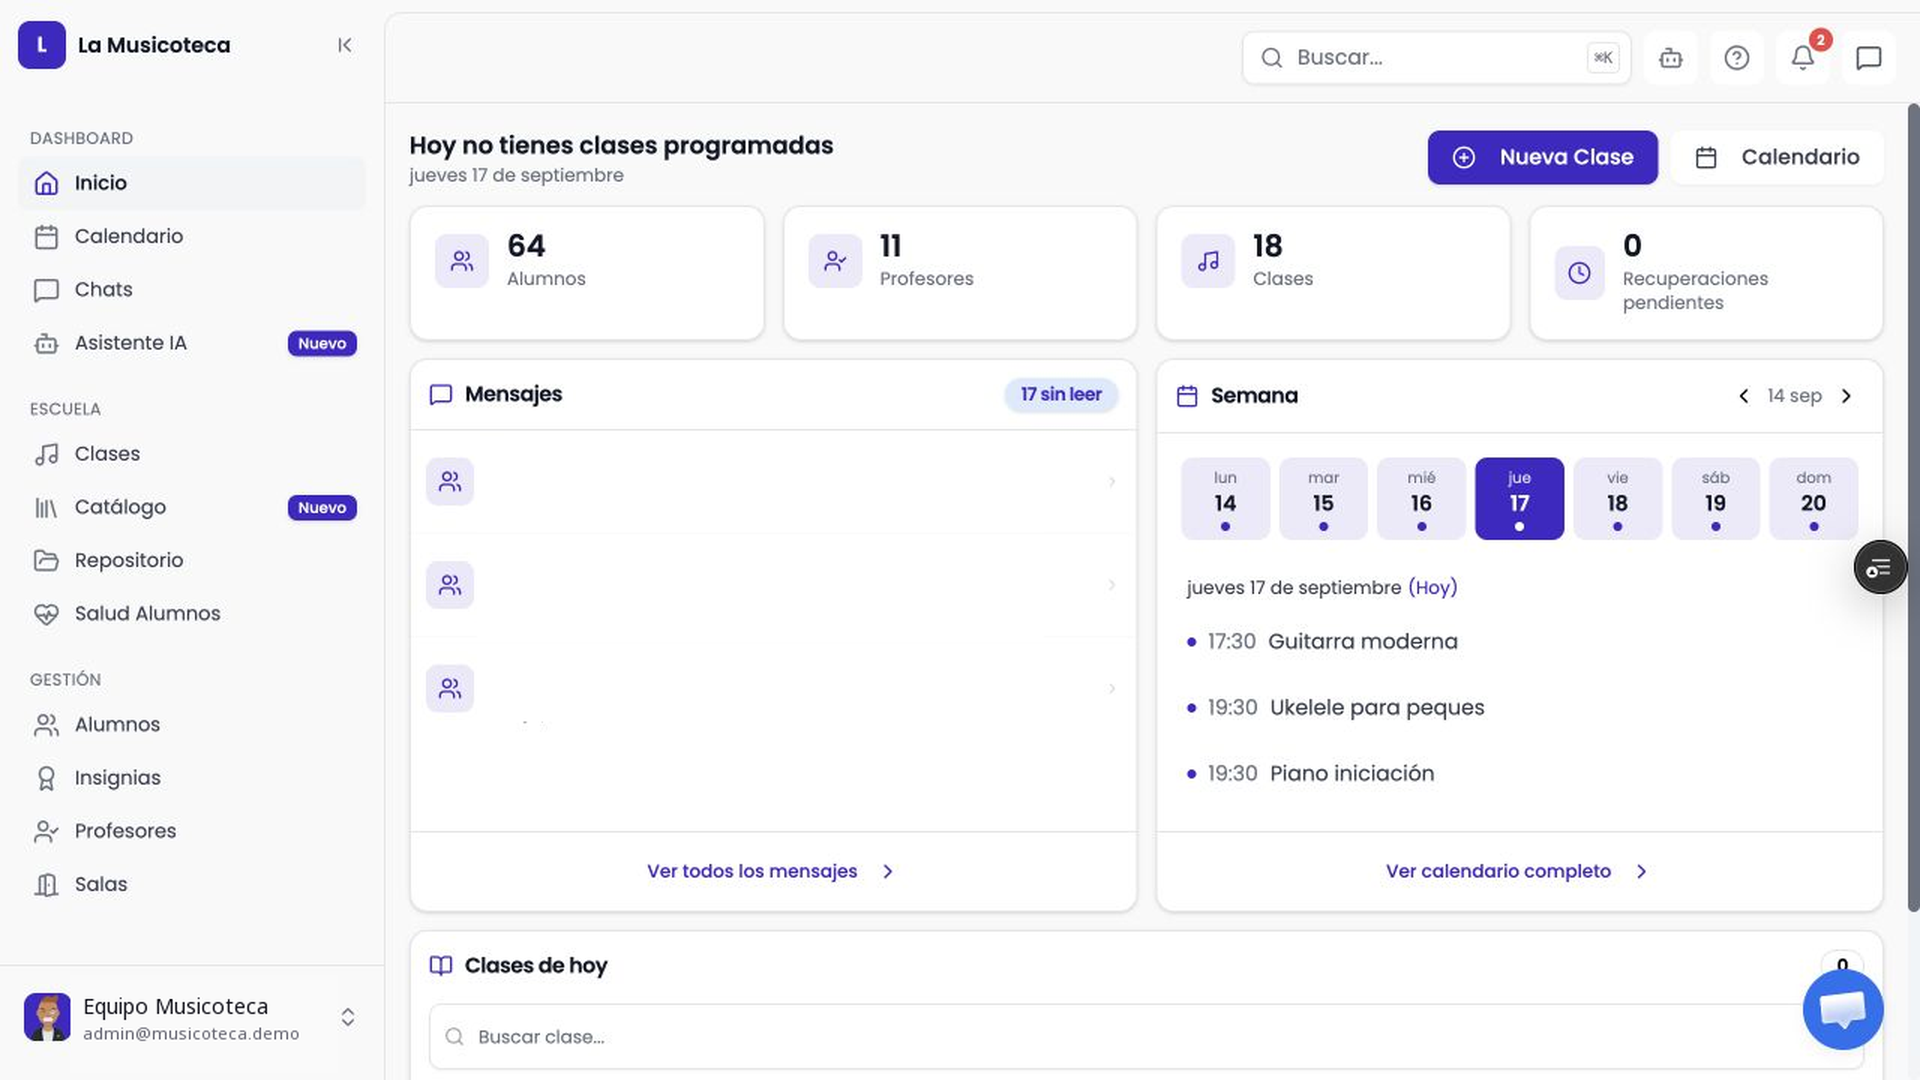
Task: Select mié 16 day tab
Action: pyautogui.click(x=1421, y=499)
